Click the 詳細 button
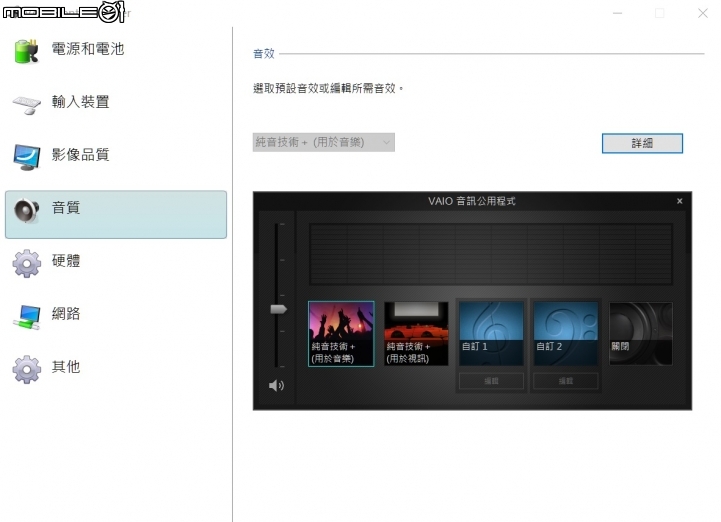The image size is (721, 522). (642, 143)
